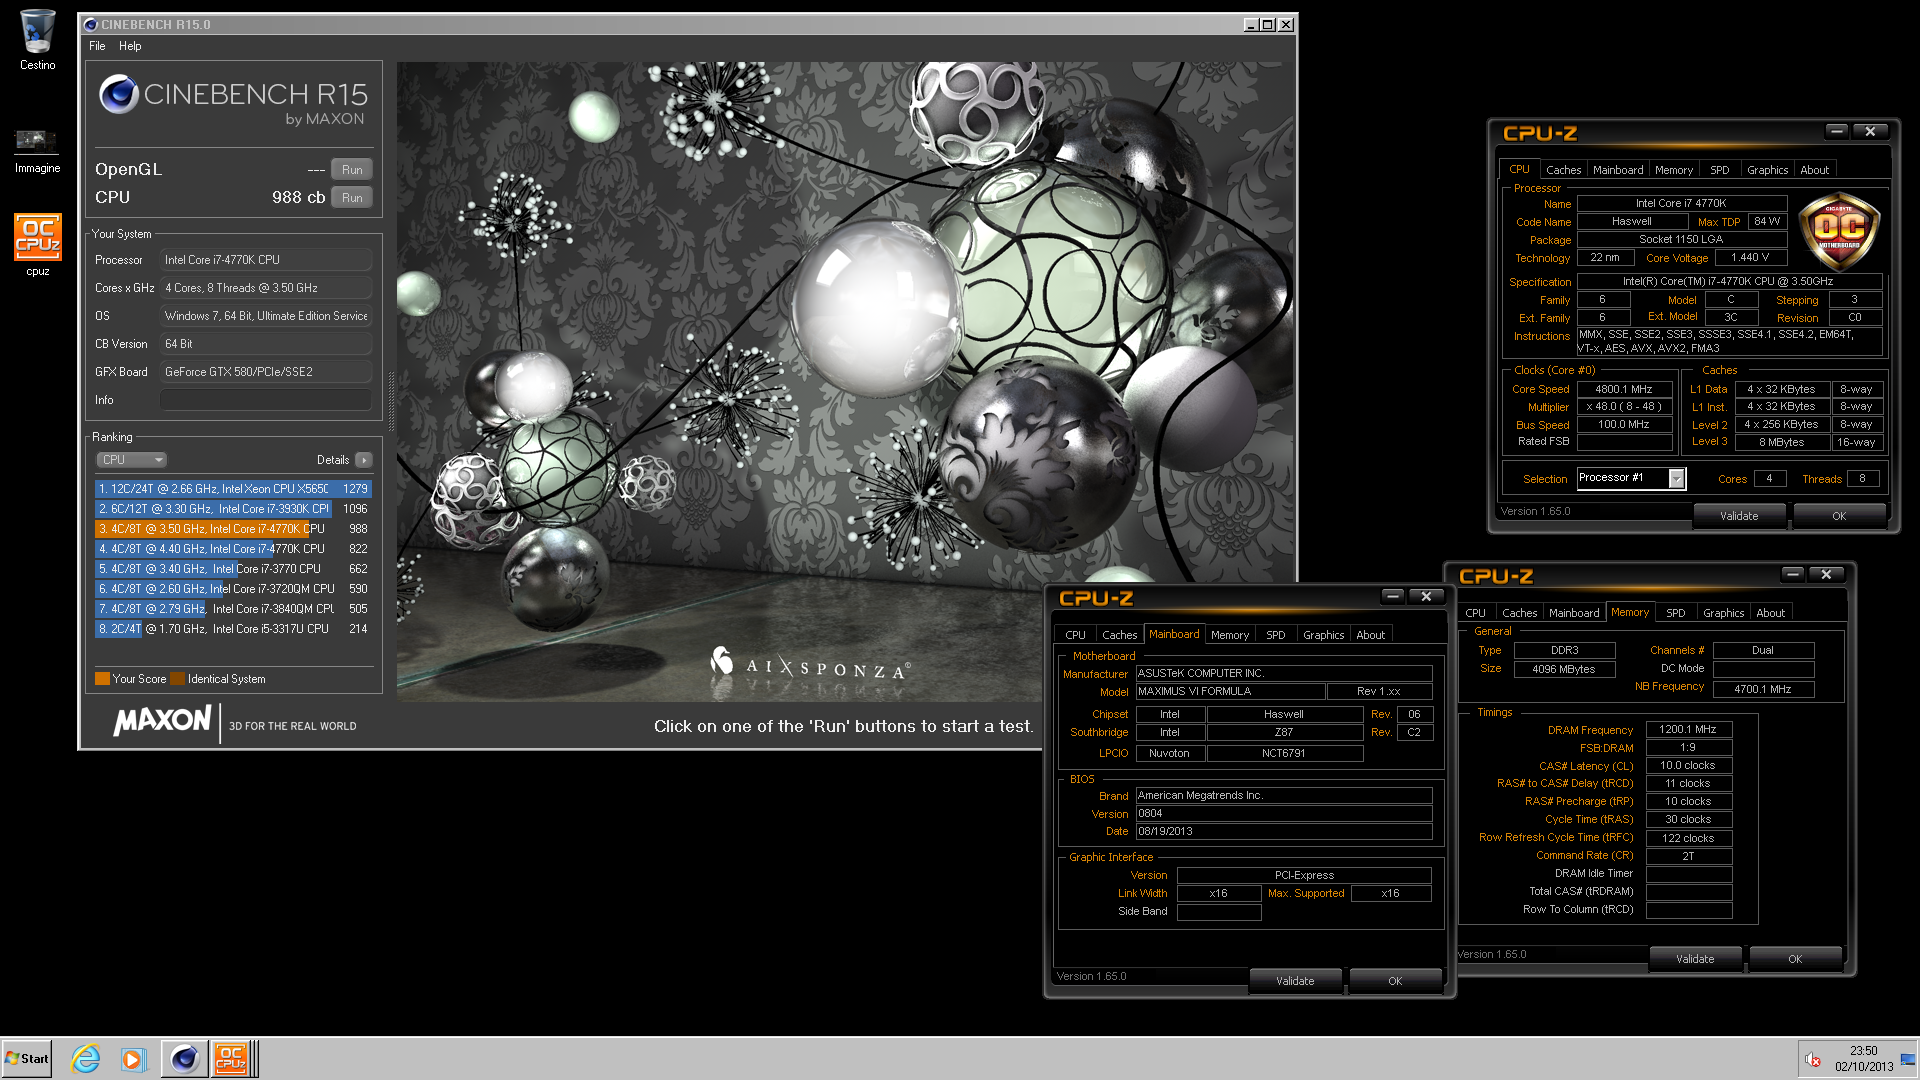Close the top CPU-Z CPU window
This screenshot has height=1080, width=1920.
pyautogui.click(x=1870, y=131)
